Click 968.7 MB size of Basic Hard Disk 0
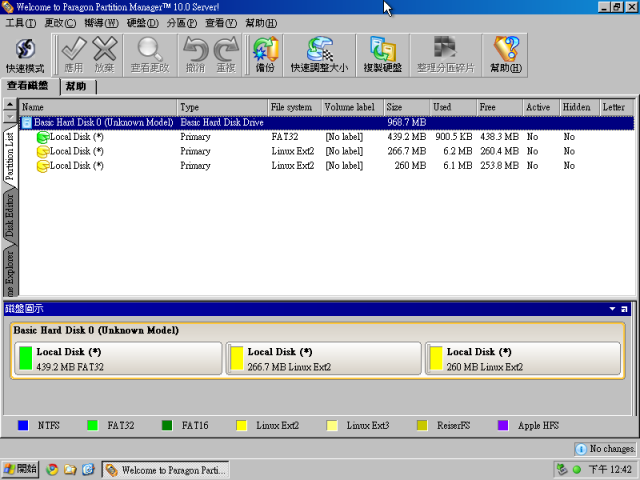The width and height of the screenshot is (640, 480). point(407,122)
